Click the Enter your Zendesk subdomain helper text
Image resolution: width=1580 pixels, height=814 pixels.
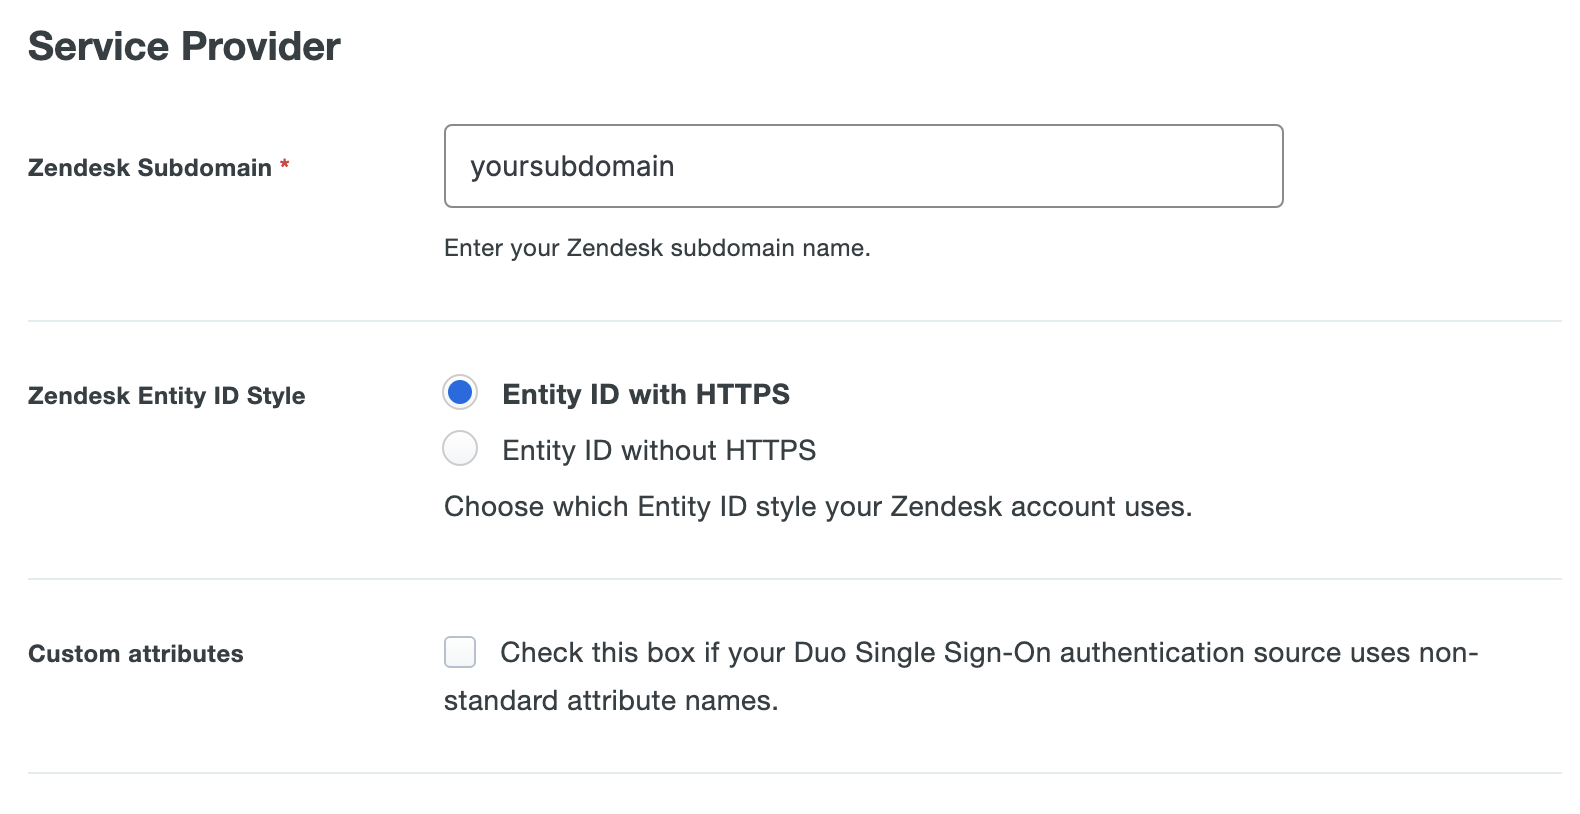[x=656, y=248]
